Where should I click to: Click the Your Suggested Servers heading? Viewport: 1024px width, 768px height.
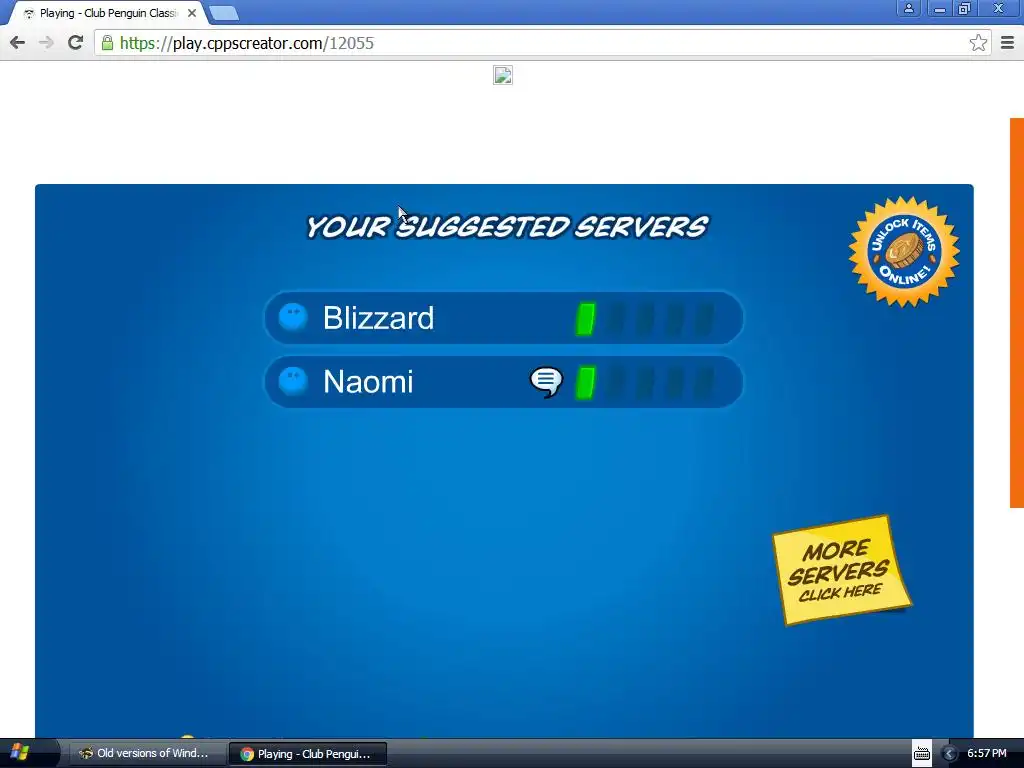click(507, 227)
